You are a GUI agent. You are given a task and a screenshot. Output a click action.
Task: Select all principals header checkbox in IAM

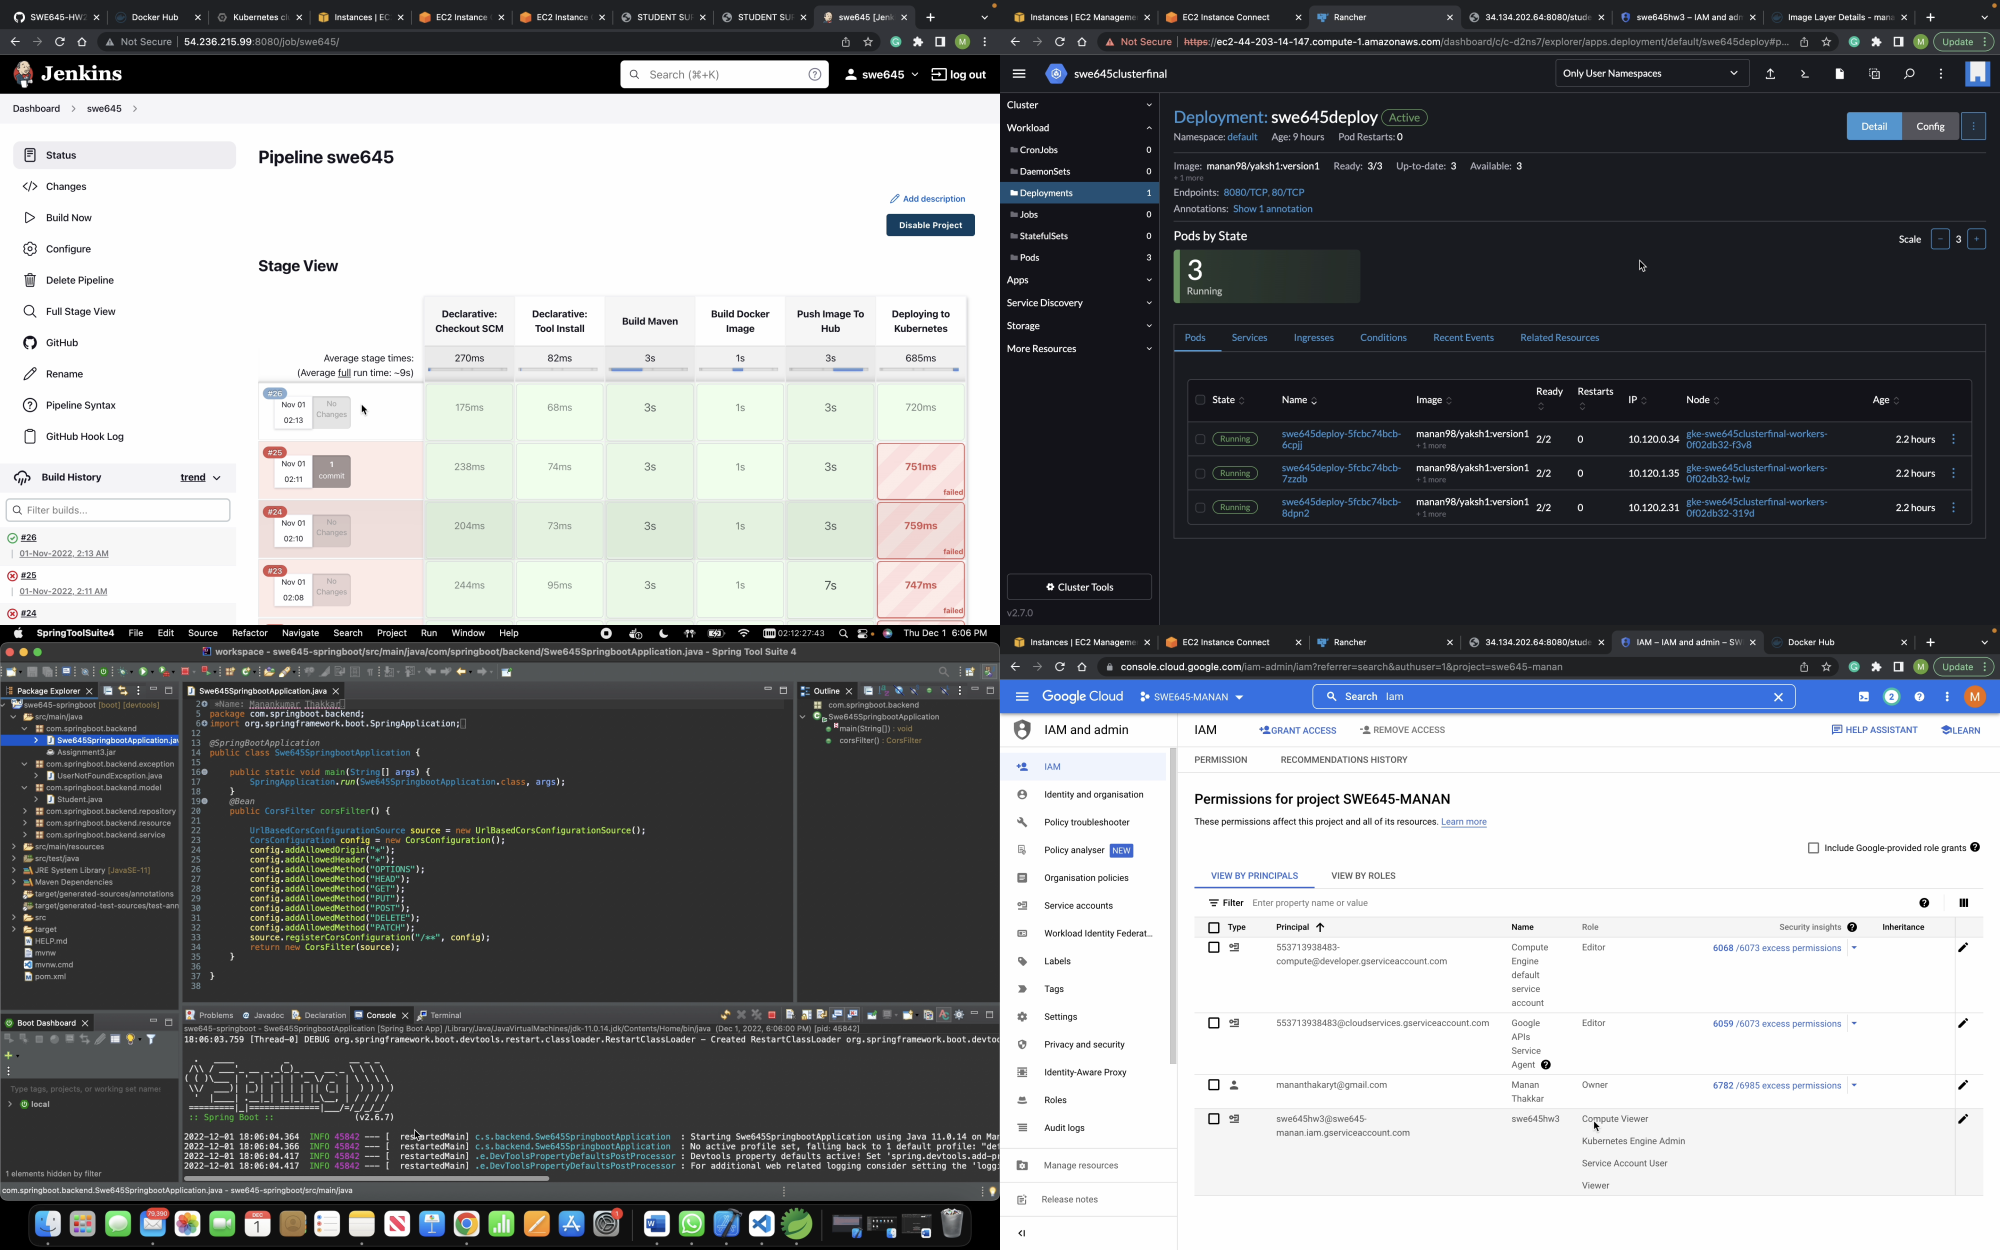[x=1214, y=928]
